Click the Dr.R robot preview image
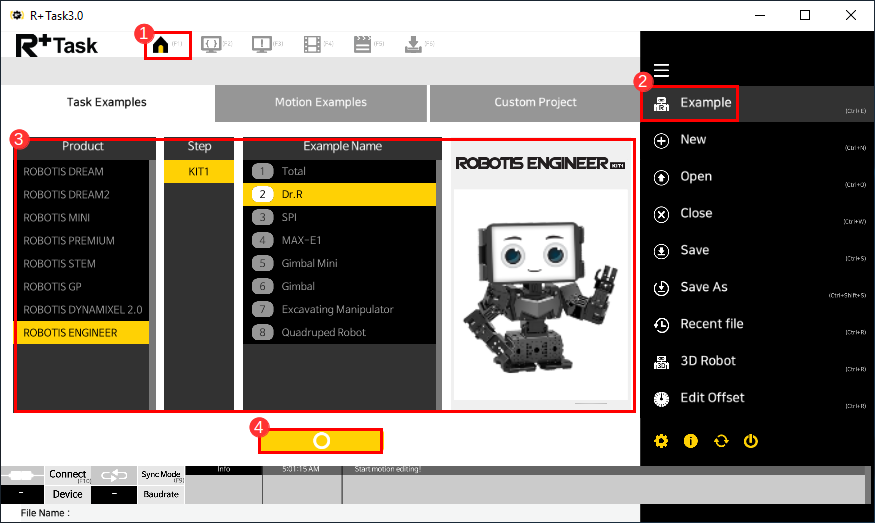Screen dimensions: 875x523 [541, 295]
